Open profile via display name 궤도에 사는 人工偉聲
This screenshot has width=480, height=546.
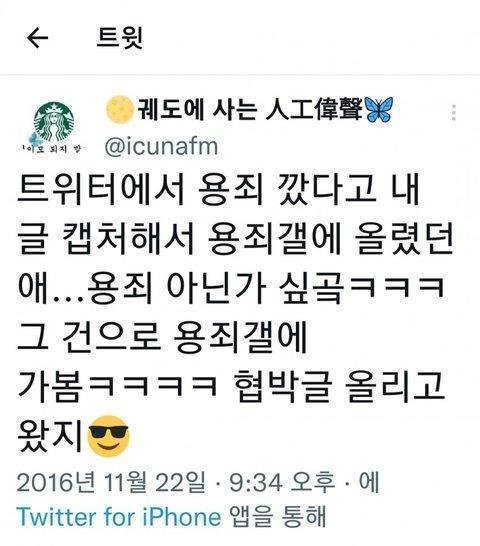pos(250,109)
